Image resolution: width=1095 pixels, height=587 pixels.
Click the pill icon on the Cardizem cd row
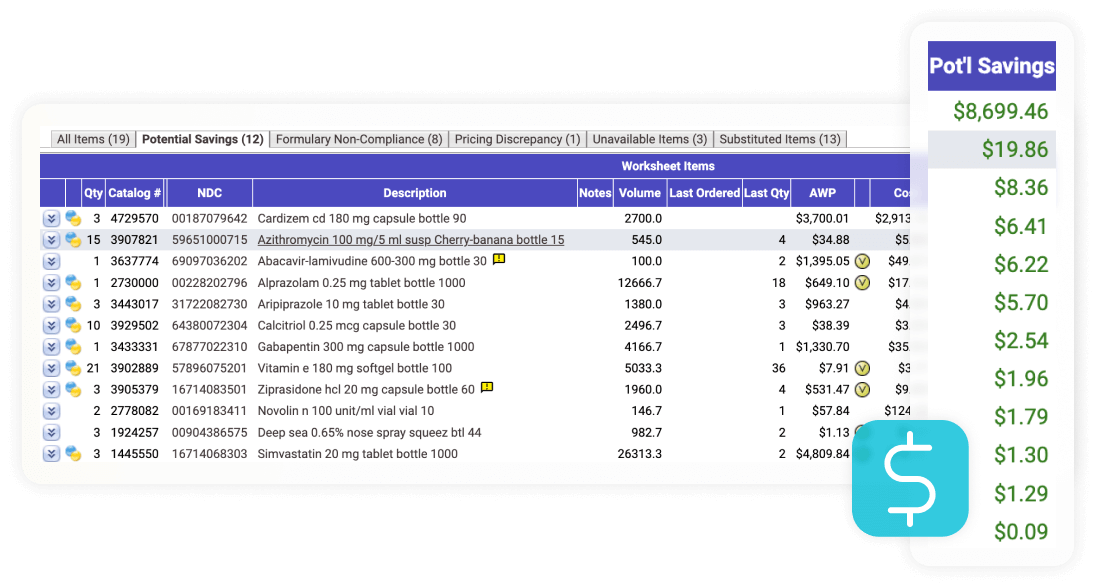coord(73,218)
